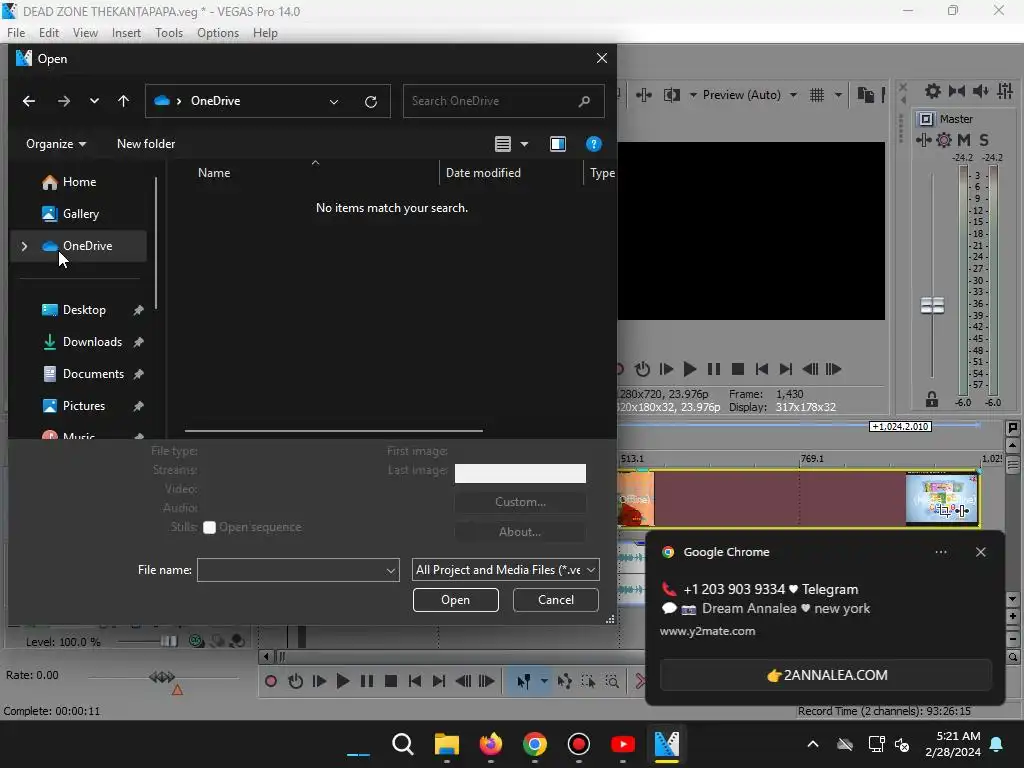Expand the address bar history dropdown
1024x768 pixels.
(x=334, y=102)
